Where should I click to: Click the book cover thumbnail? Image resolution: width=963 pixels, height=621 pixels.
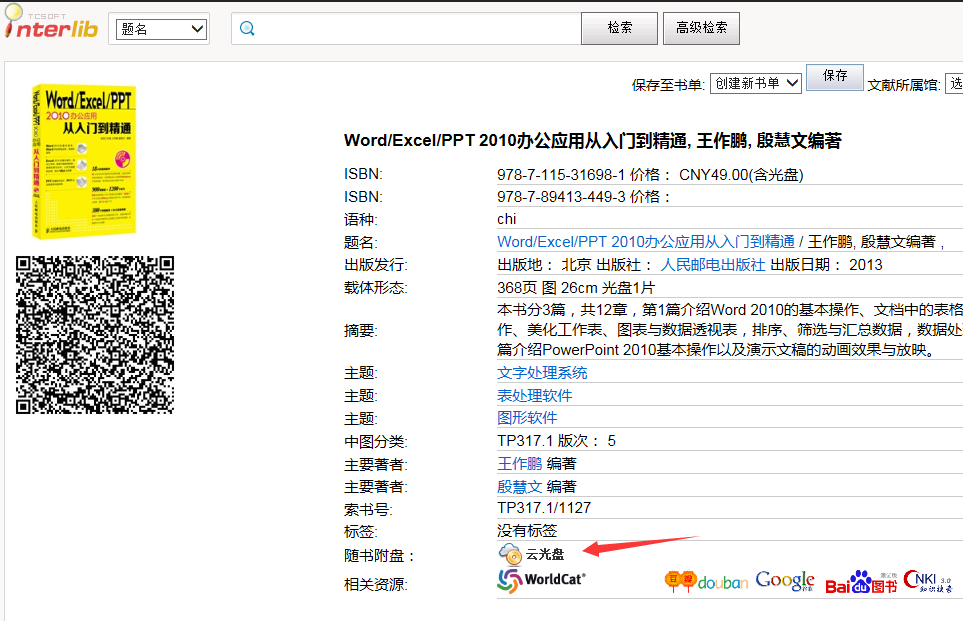[x=84, y=161]
